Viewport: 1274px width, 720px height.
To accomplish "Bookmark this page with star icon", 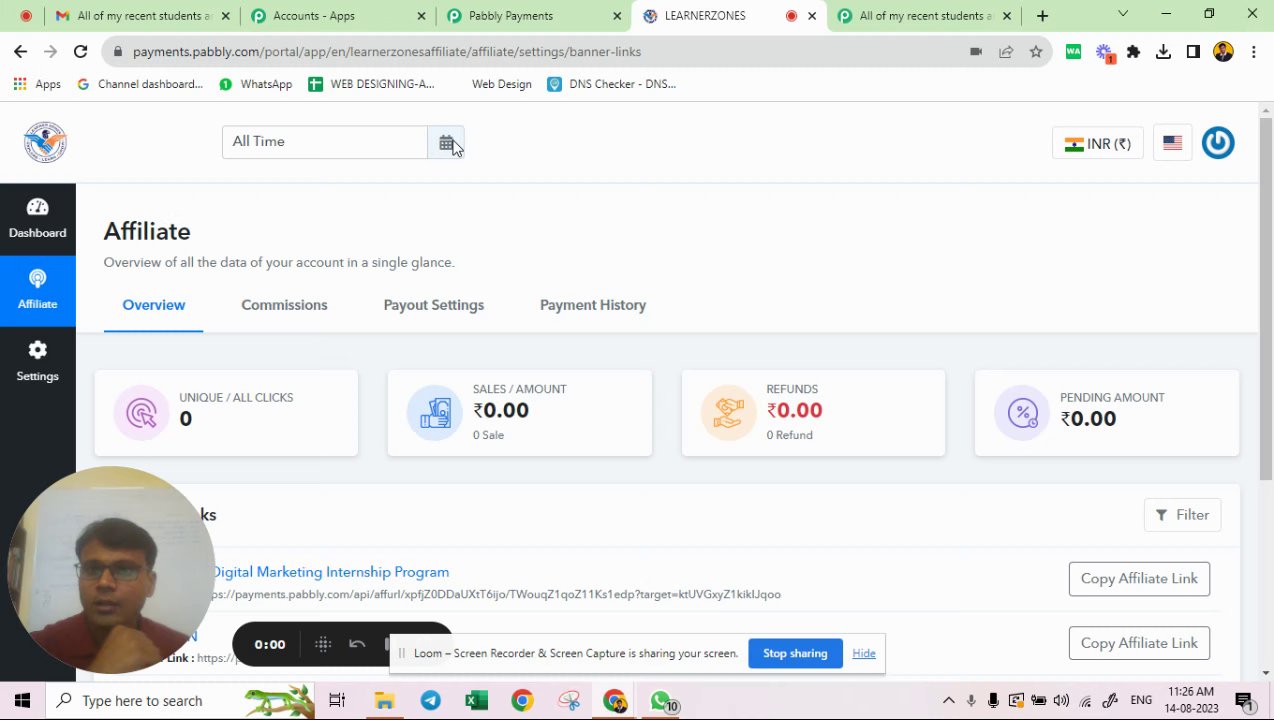I will click(x=1036, y=52).
